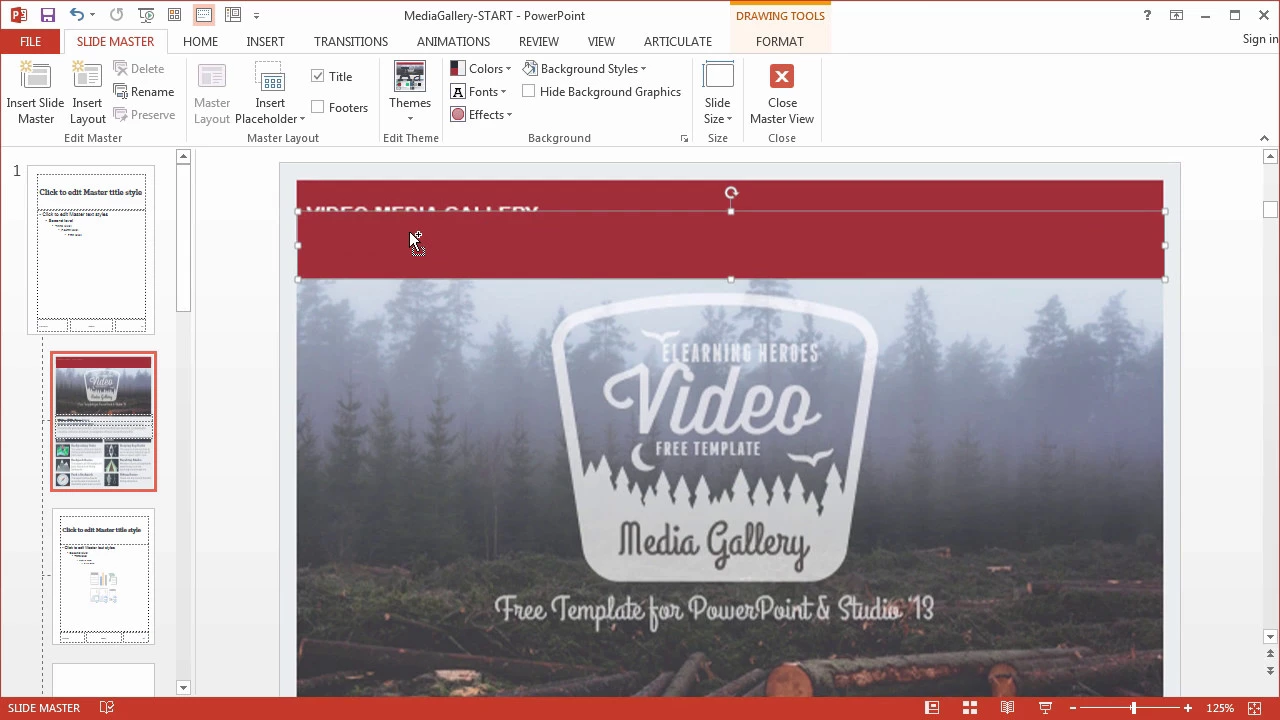
Task: Click the zoom out minus button
Action: click(1073, 708)
